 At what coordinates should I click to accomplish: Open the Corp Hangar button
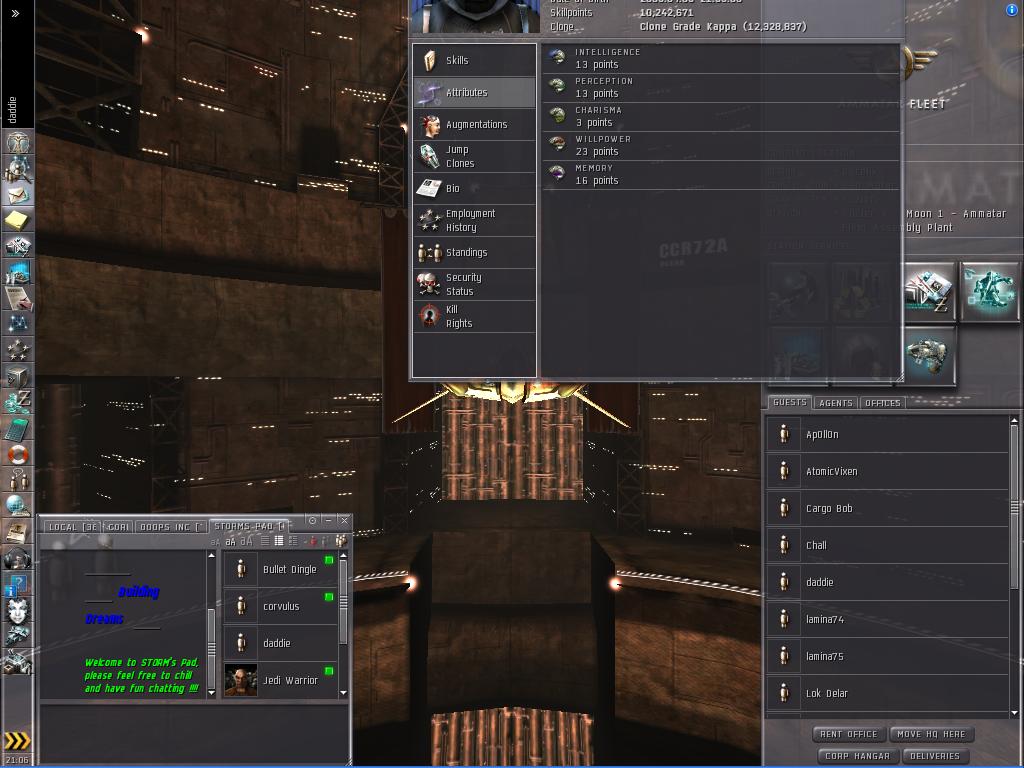click(857, 756)
